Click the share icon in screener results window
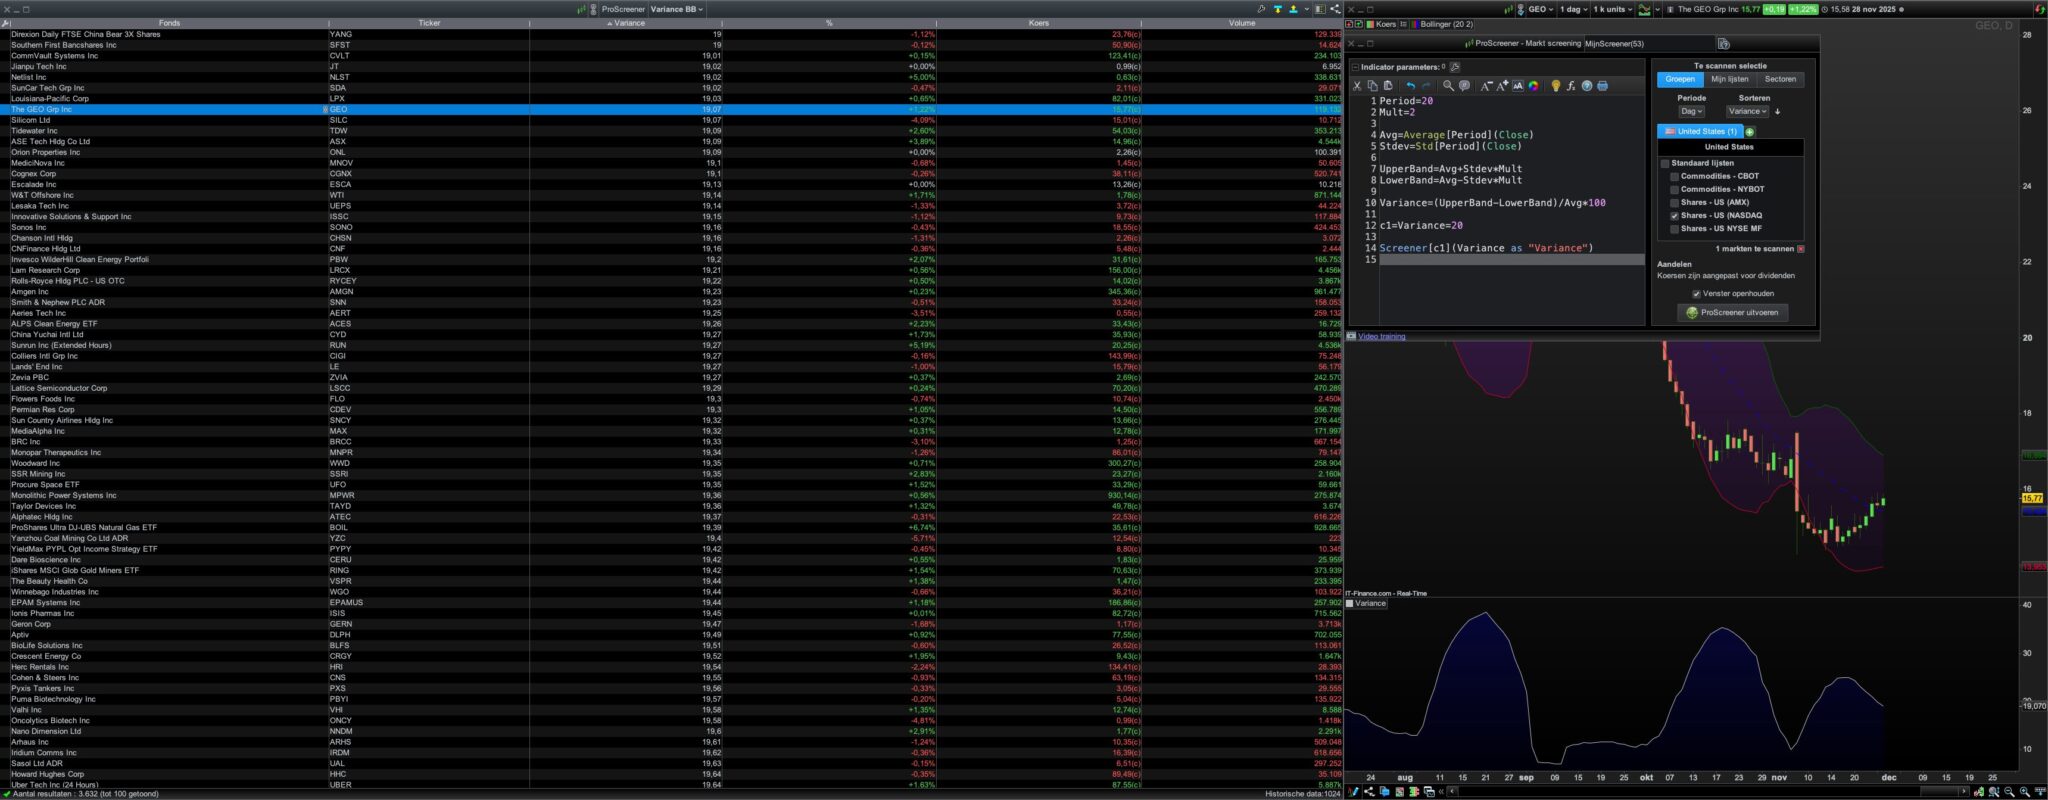 (x=1334, y=9)
